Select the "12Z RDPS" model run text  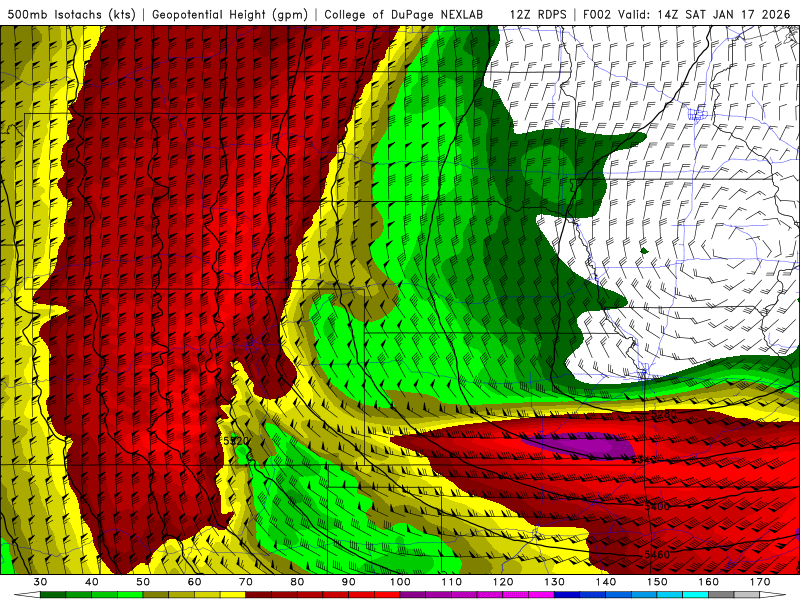538,14
